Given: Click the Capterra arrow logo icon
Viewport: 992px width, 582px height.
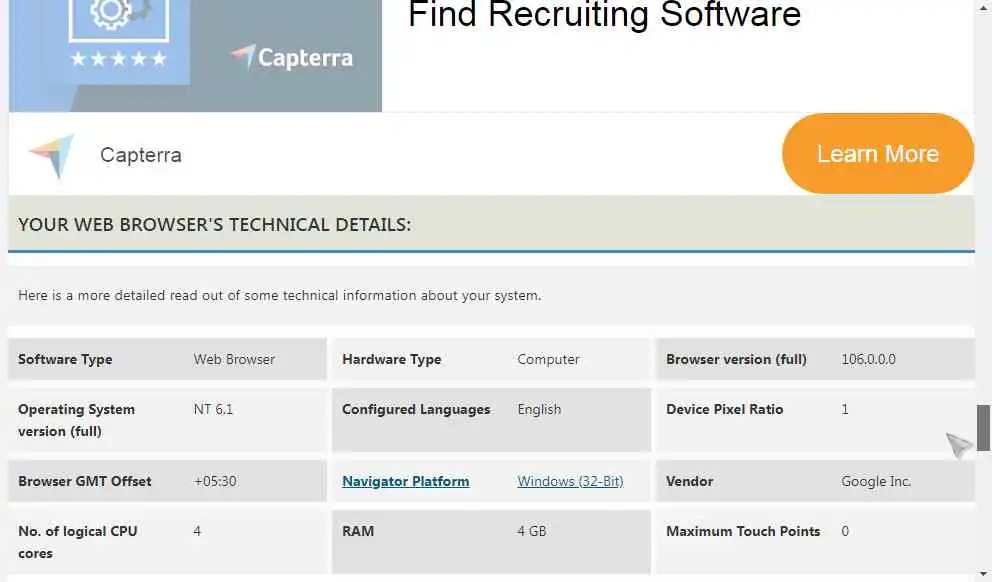Looking at the screenshot, I should tap(51, 157).
